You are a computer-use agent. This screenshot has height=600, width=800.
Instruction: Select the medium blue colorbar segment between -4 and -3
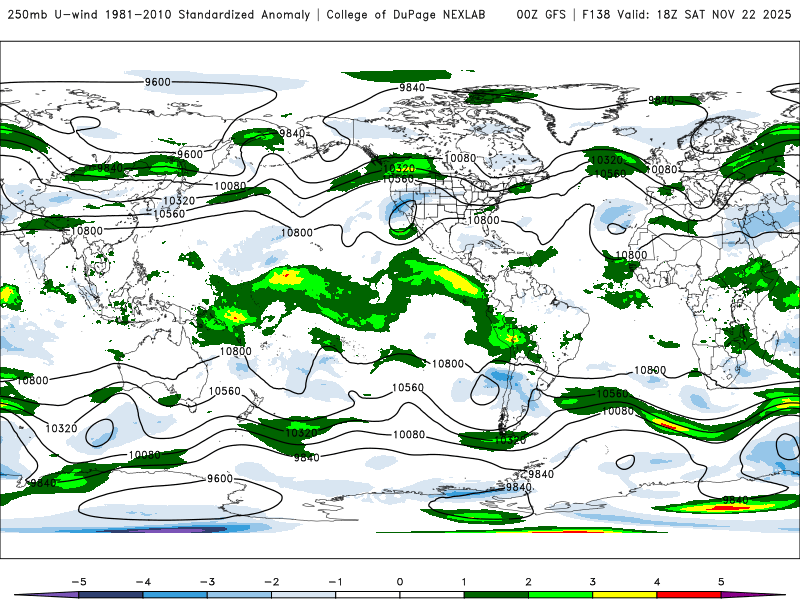tap(175, 595)
